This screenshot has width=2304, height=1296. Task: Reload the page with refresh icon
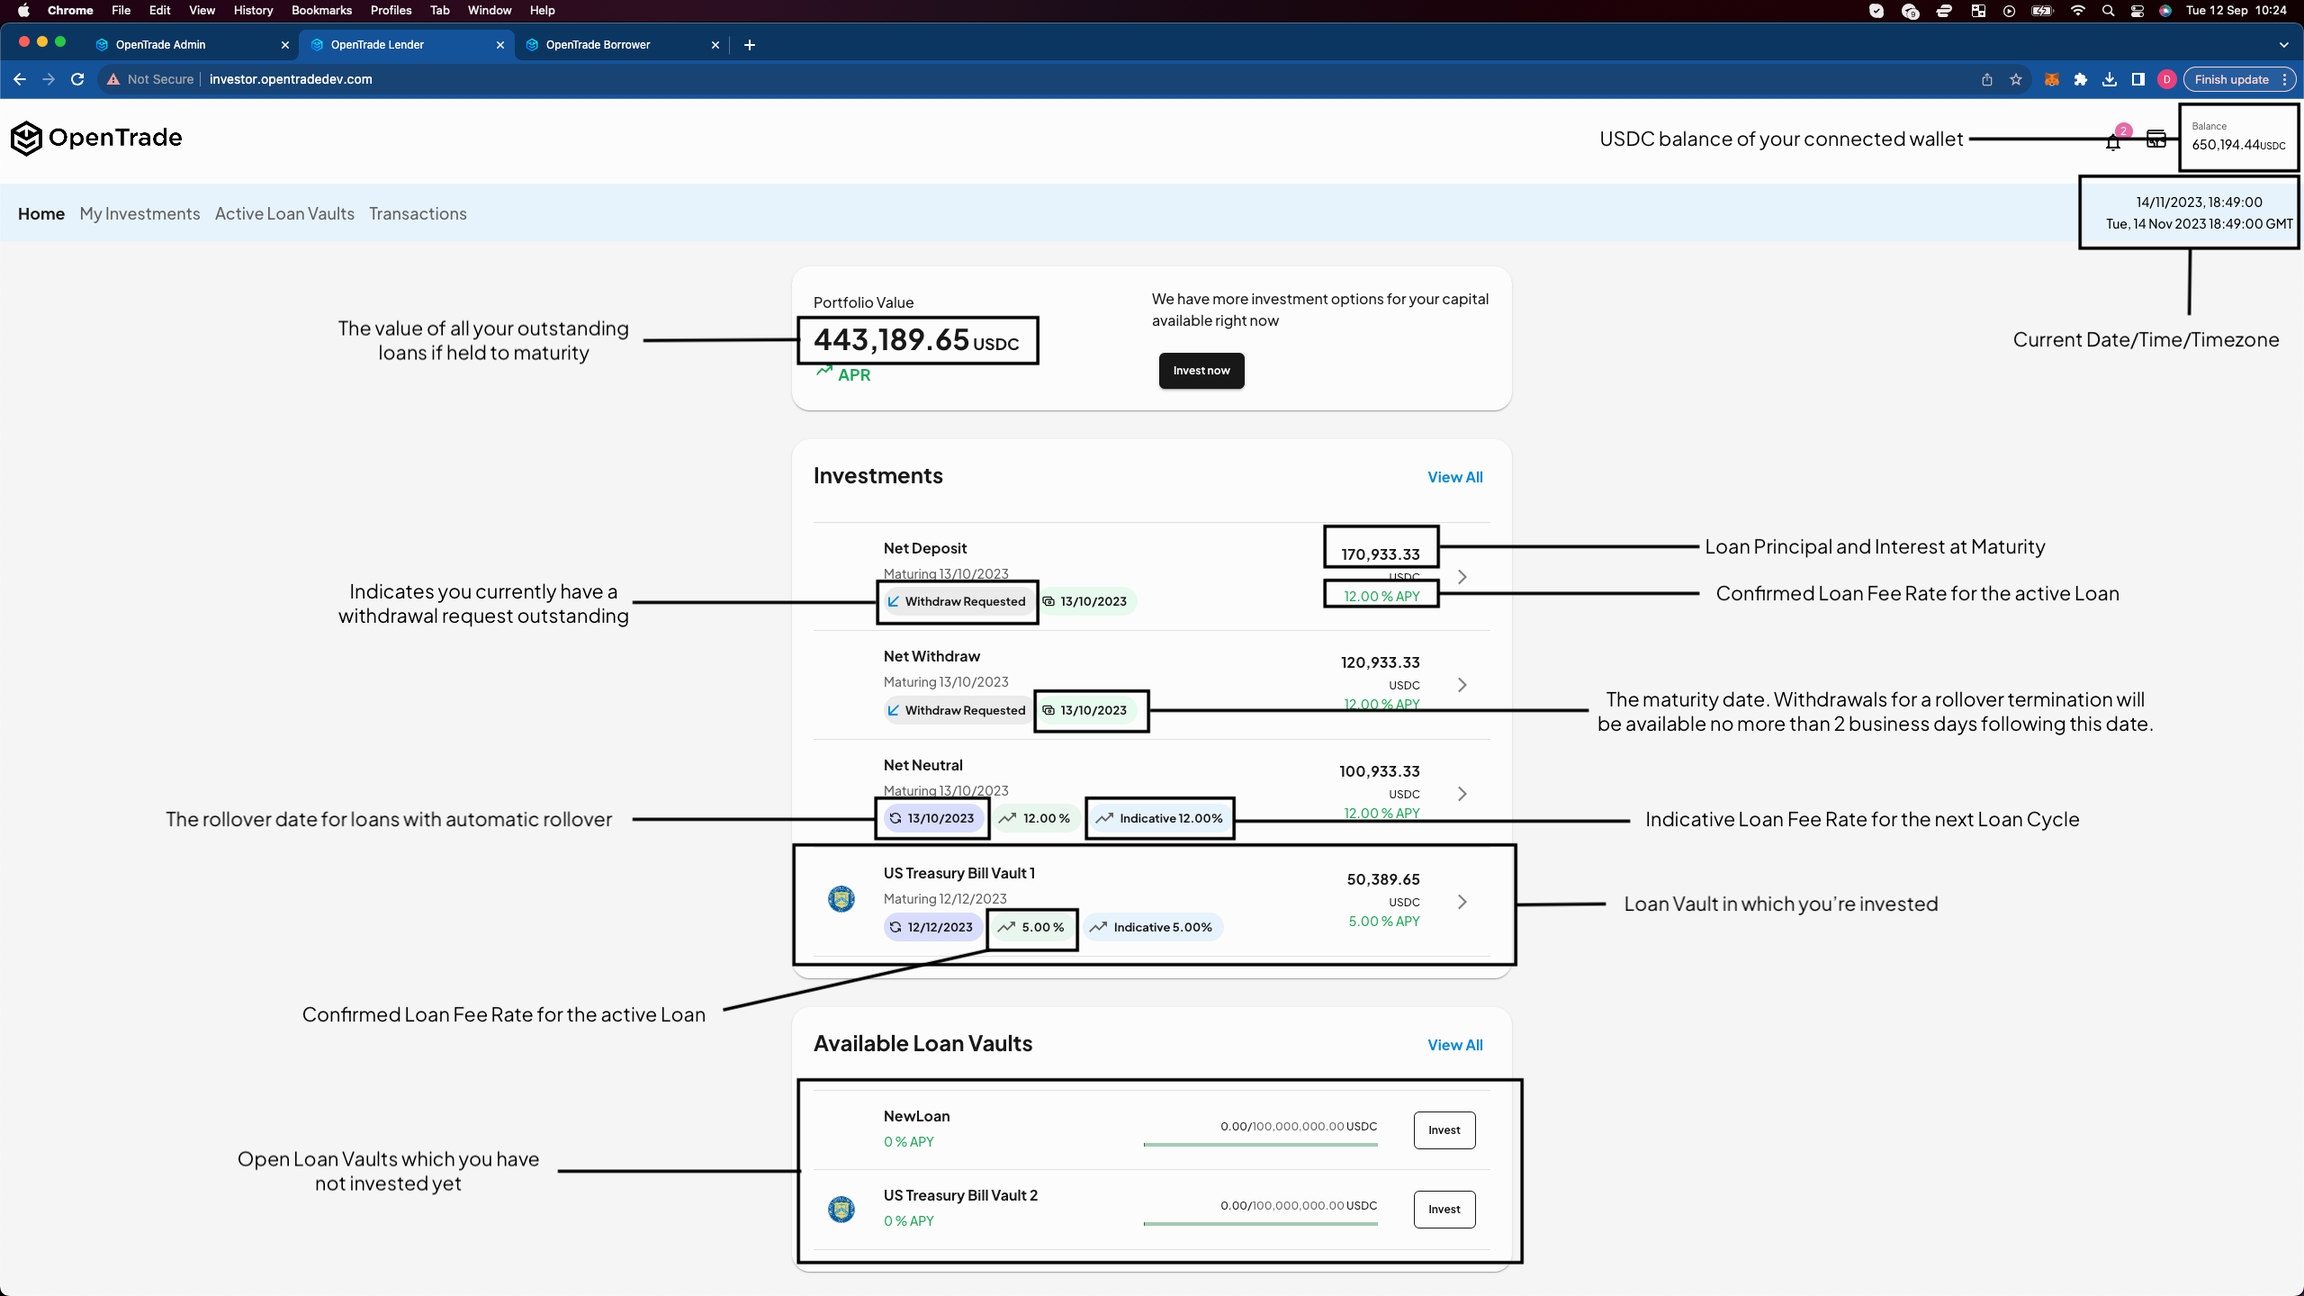pos(77,79)
